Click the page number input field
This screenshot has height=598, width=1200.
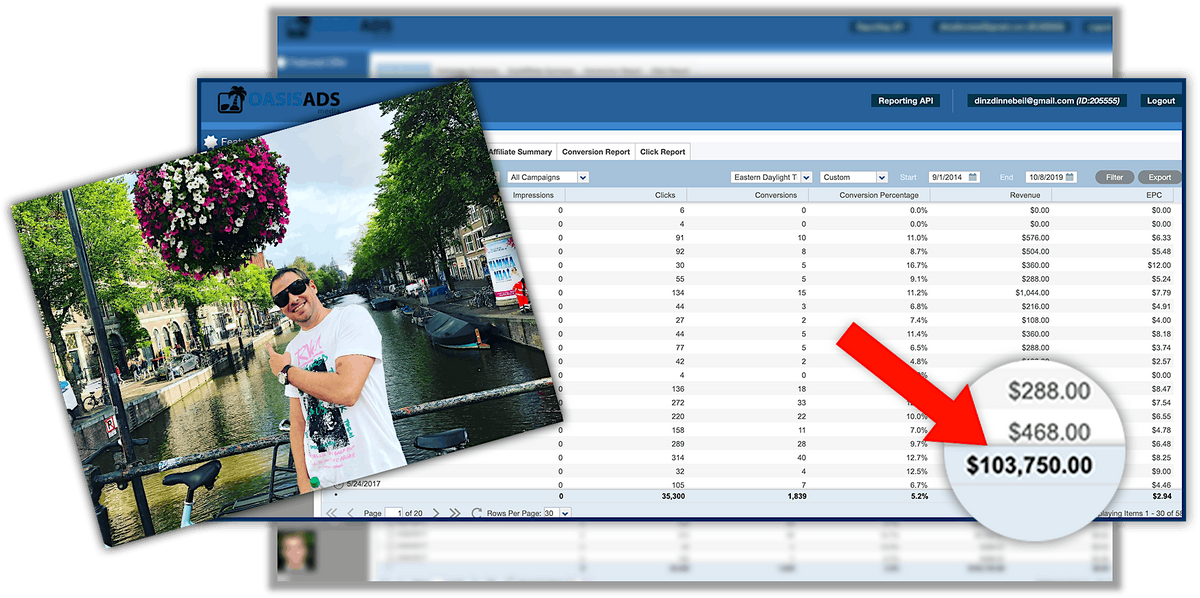[395, 513]
